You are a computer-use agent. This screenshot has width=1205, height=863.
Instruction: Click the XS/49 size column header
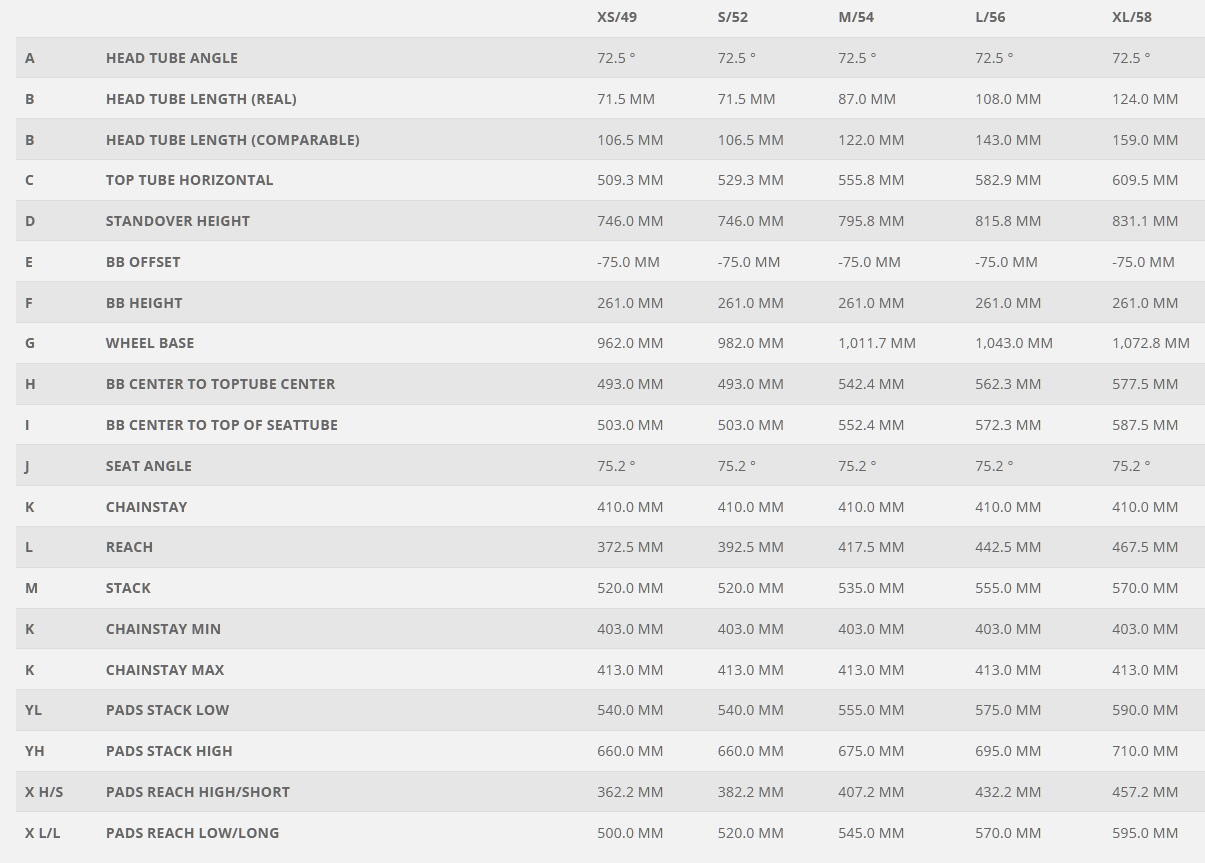click(x=617, y=17)
